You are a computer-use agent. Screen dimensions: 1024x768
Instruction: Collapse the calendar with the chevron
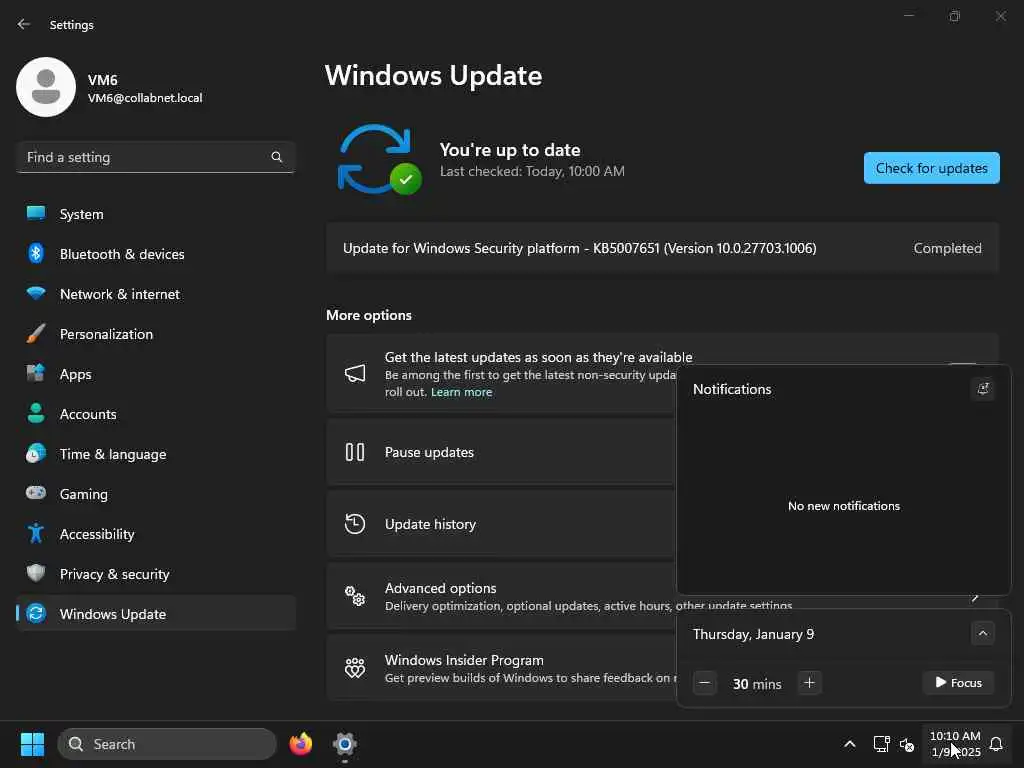tap(982, 633)
